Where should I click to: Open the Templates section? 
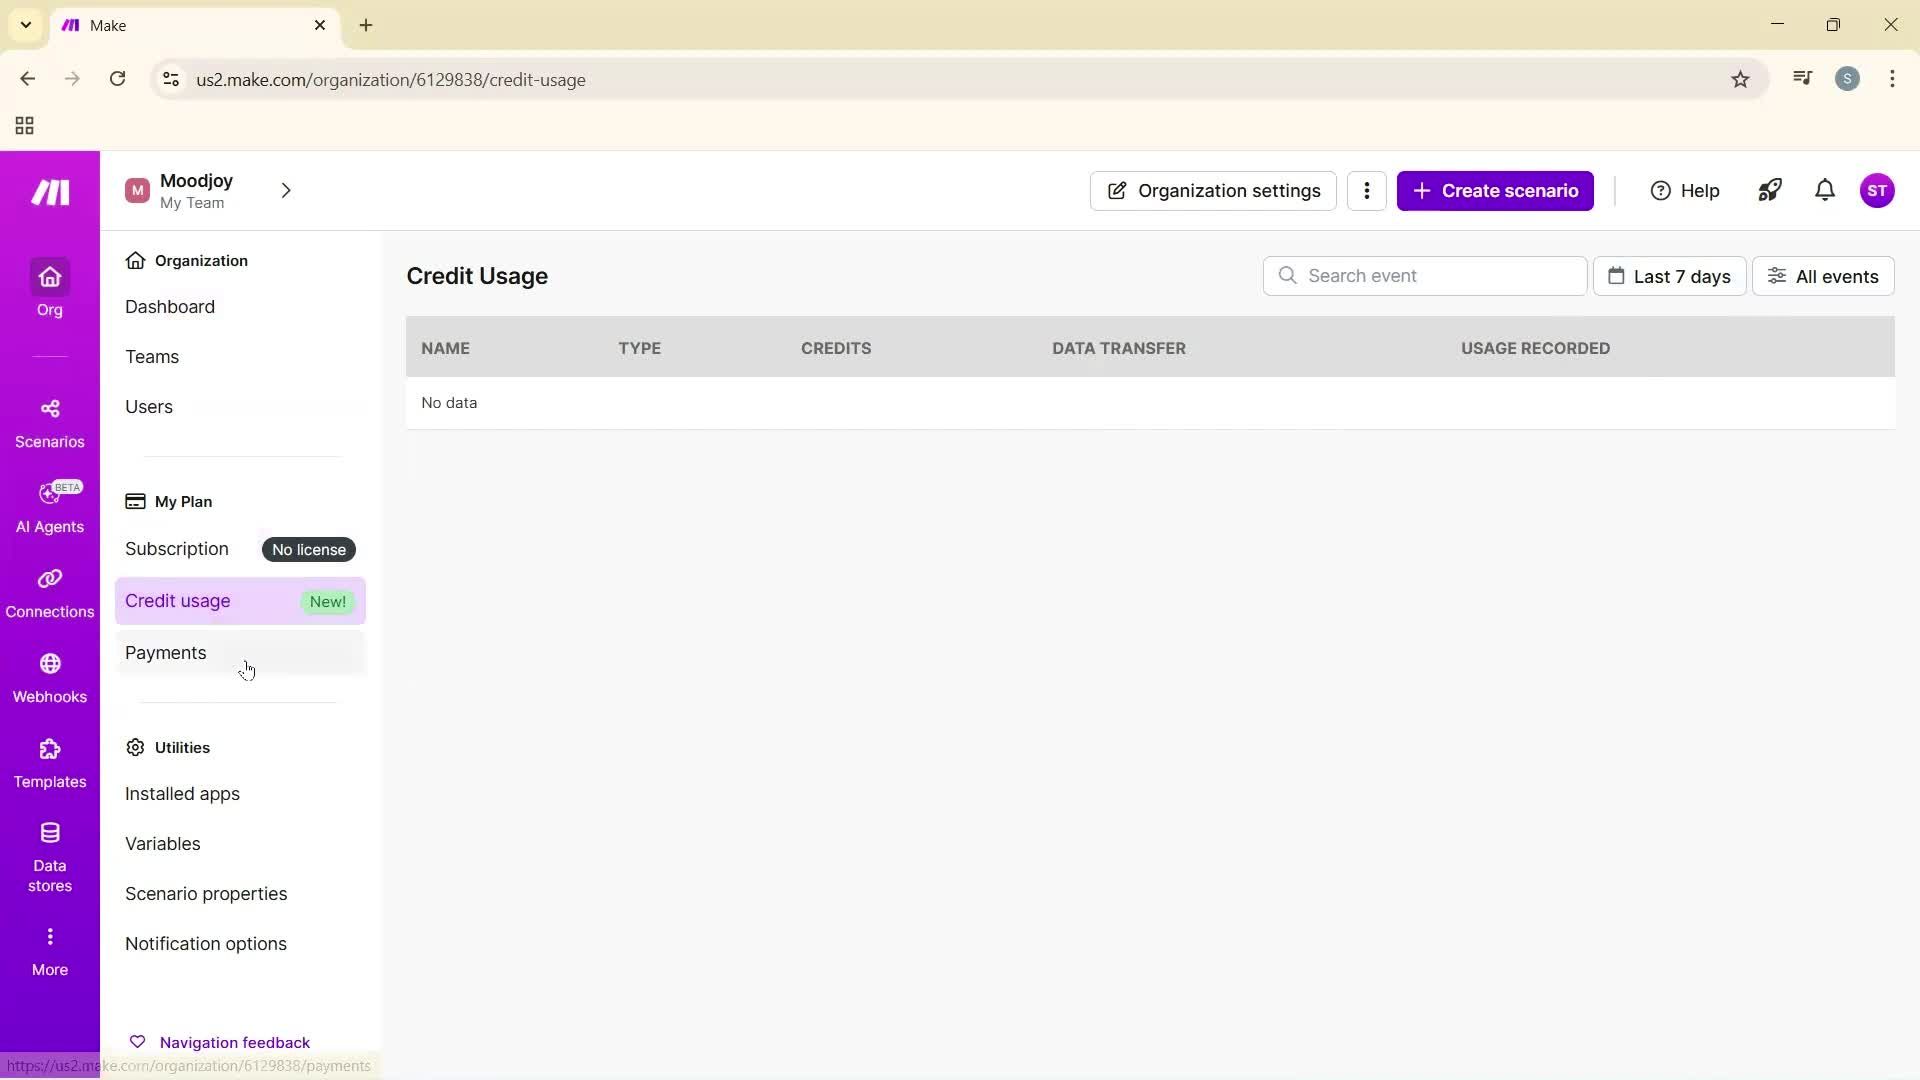click(x=50, y=762)
